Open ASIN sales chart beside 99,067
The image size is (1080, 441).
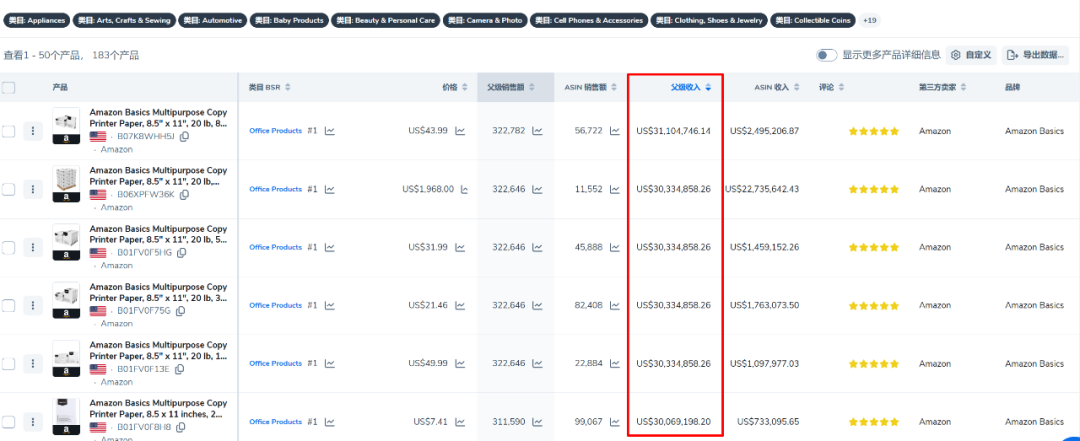(x=615, y=421)
